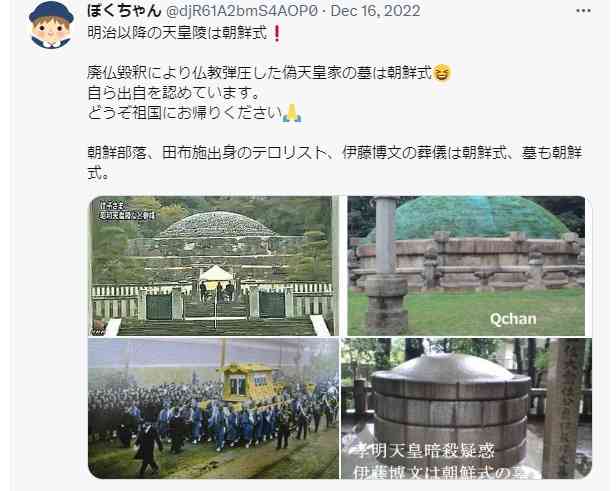Click the laughing face emoji

442,73
